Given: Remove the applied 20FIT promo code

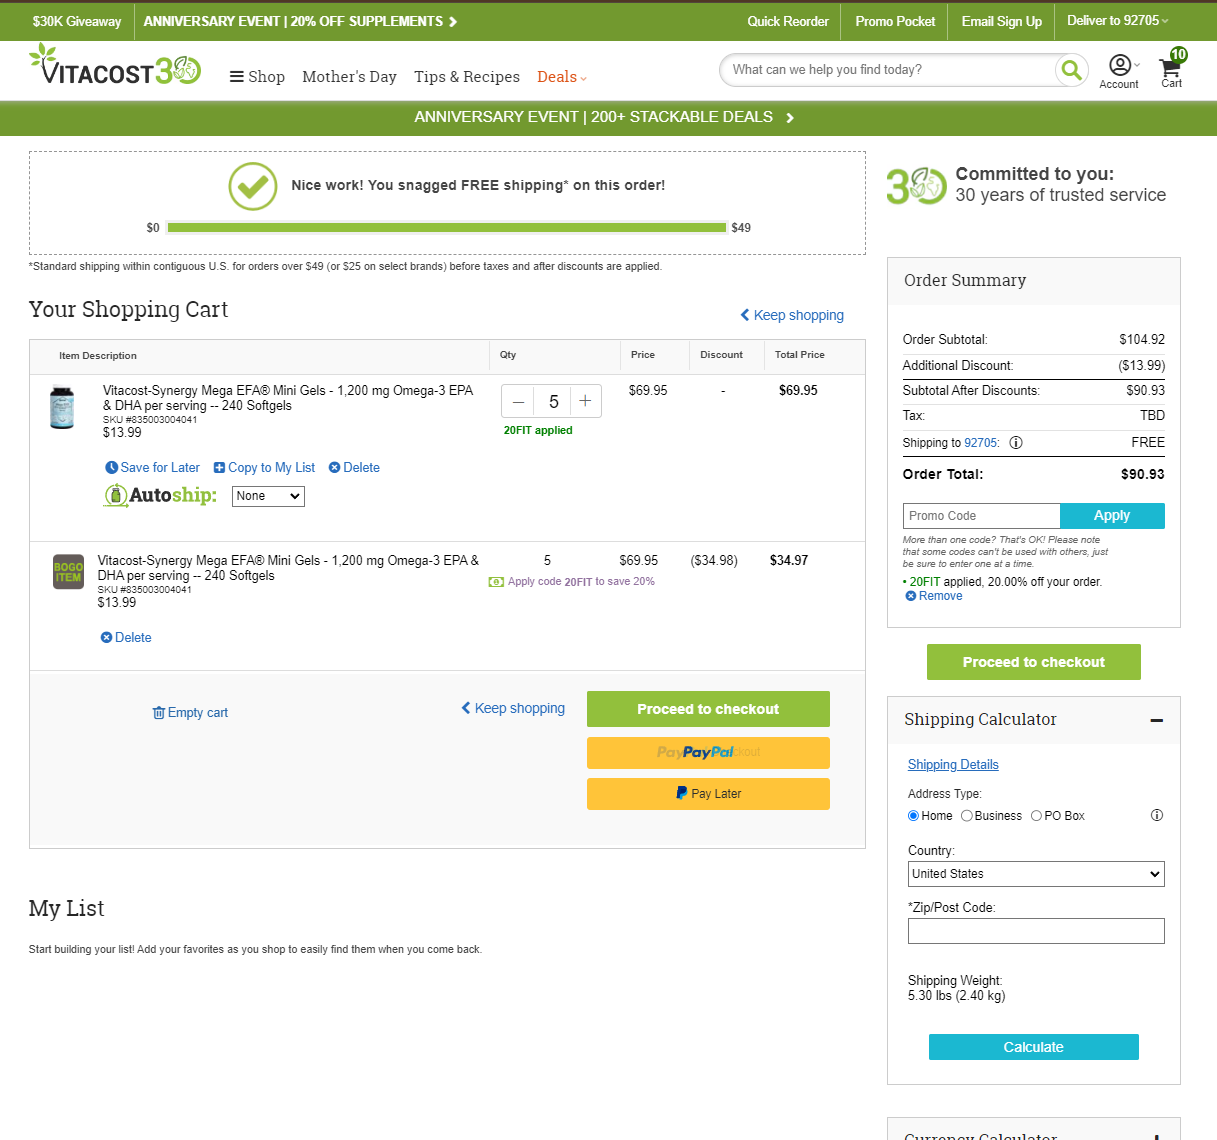Looking at the screenshot, I should point(934,596).
